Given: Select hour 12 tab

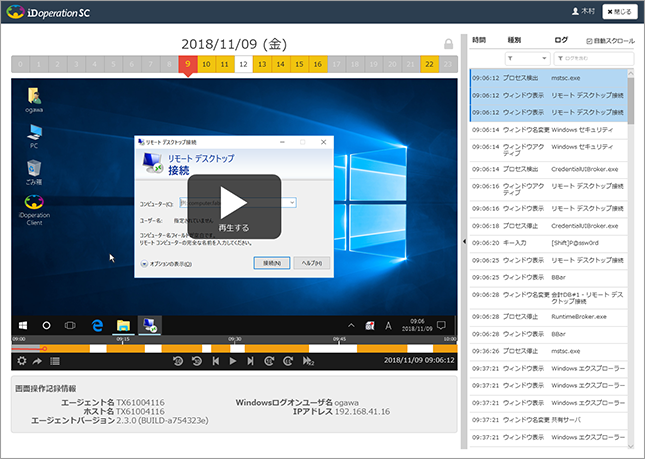Looking at the screenshot, I should coord(244,64).
